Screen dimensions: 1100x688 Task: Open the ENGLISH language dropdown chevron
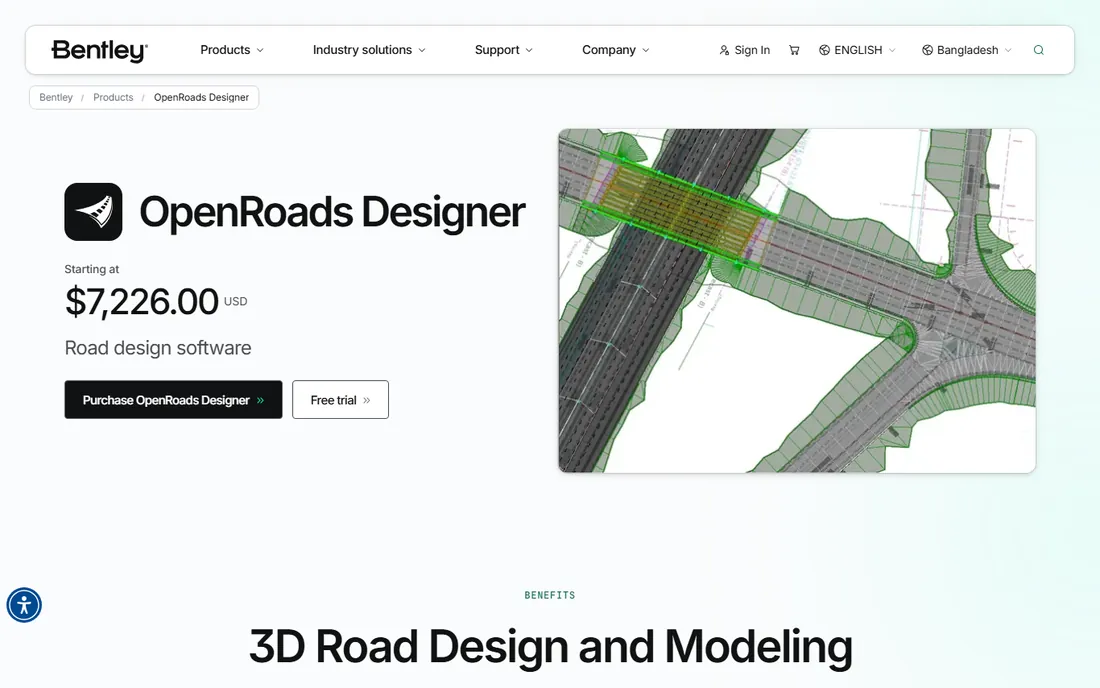892,50
